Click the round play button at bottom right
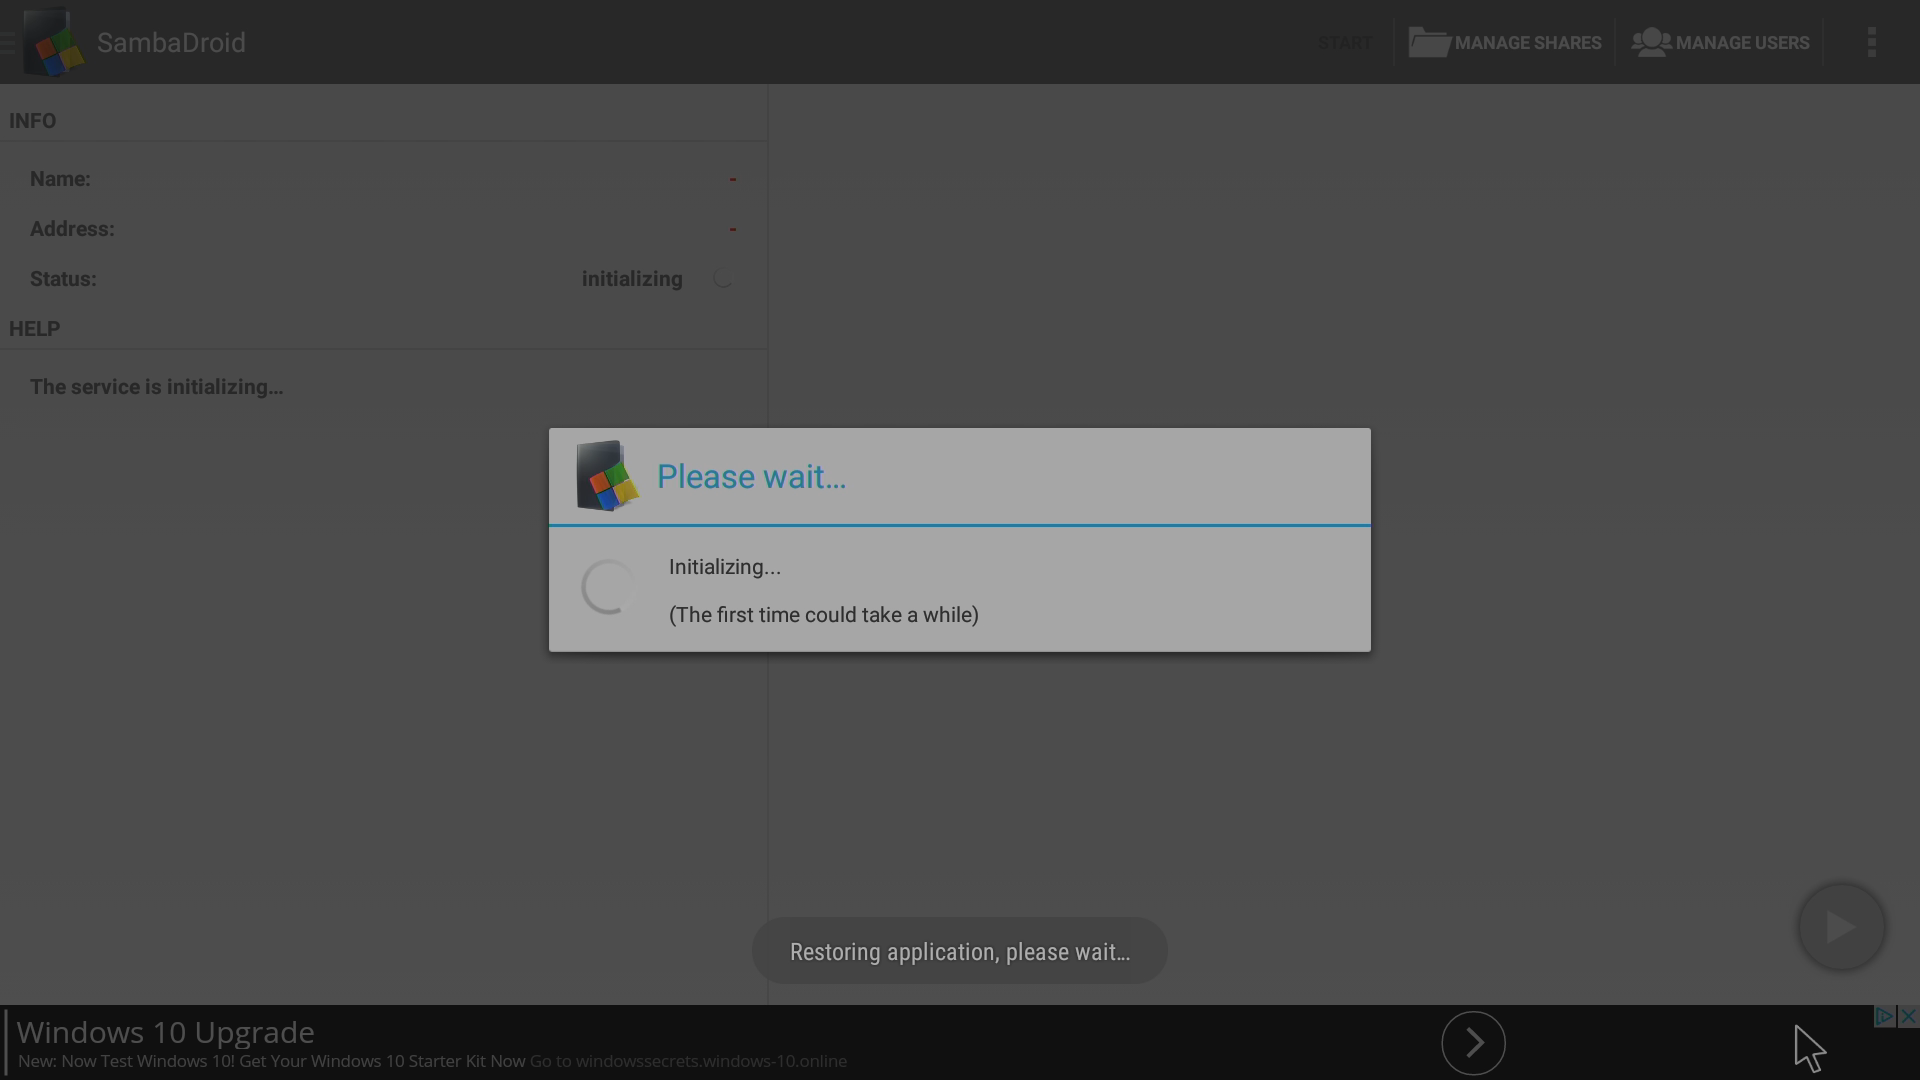 click(x=1841, y=927)
